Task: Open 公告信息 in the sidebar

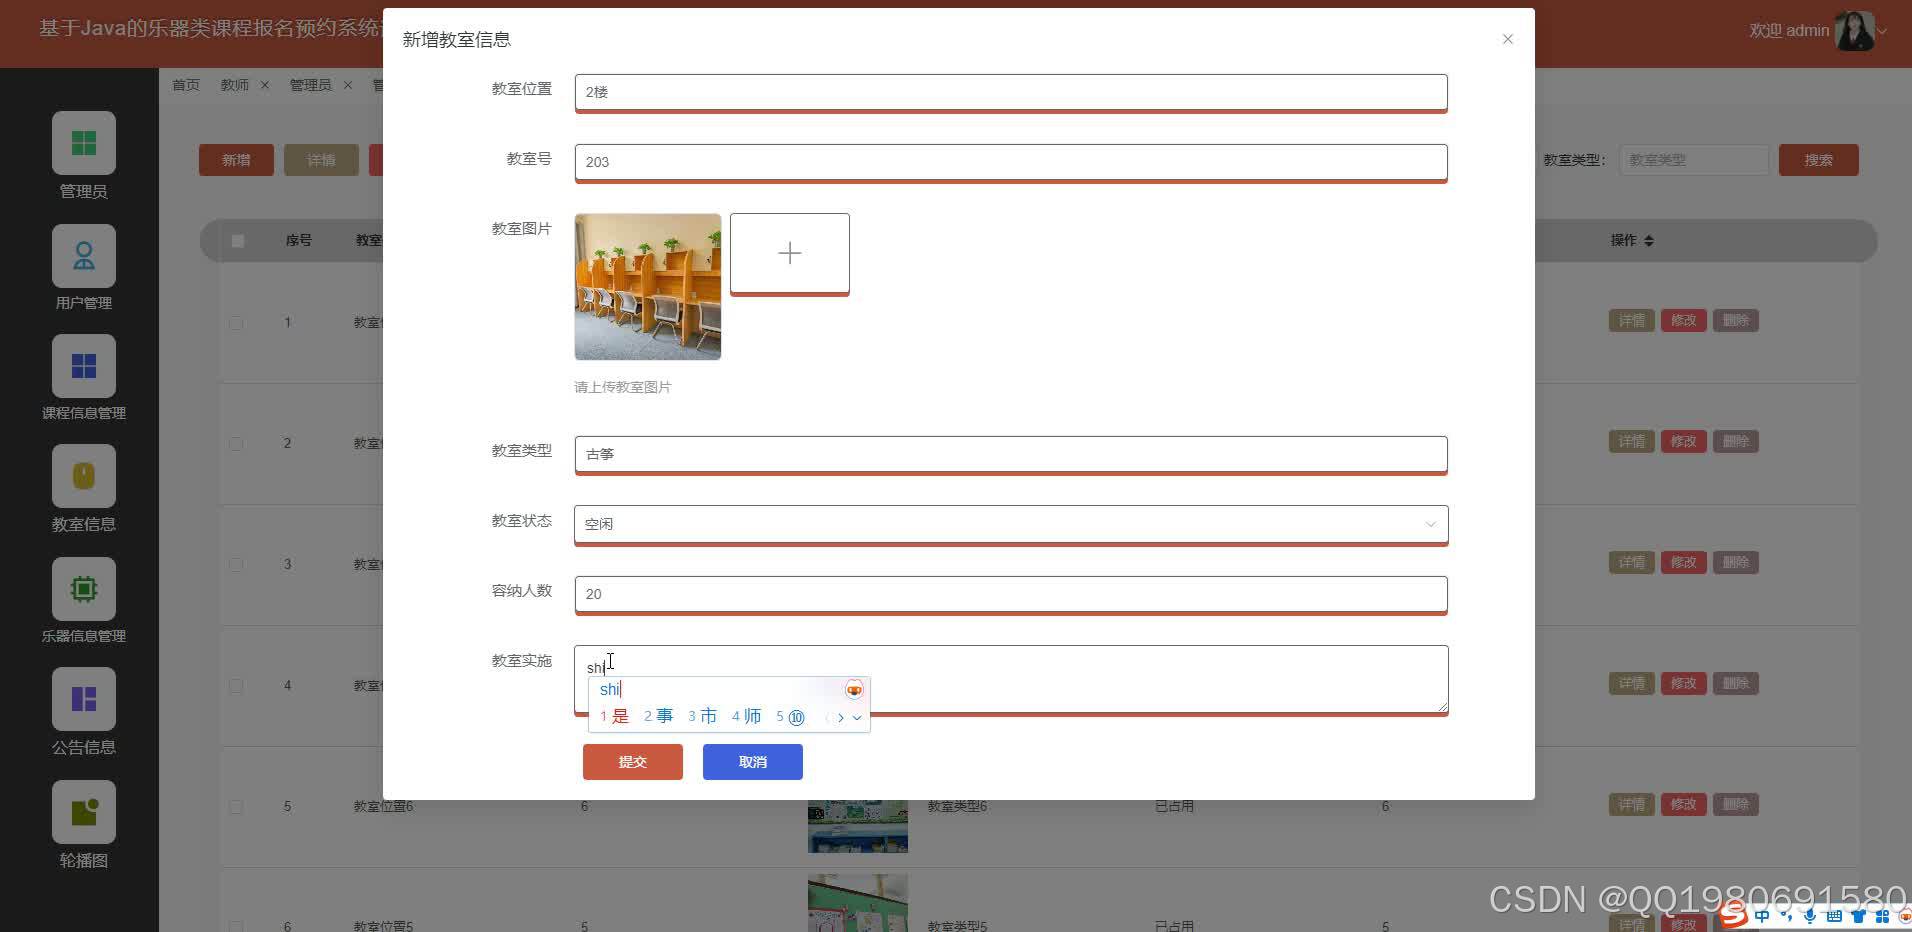Action: 84,698
